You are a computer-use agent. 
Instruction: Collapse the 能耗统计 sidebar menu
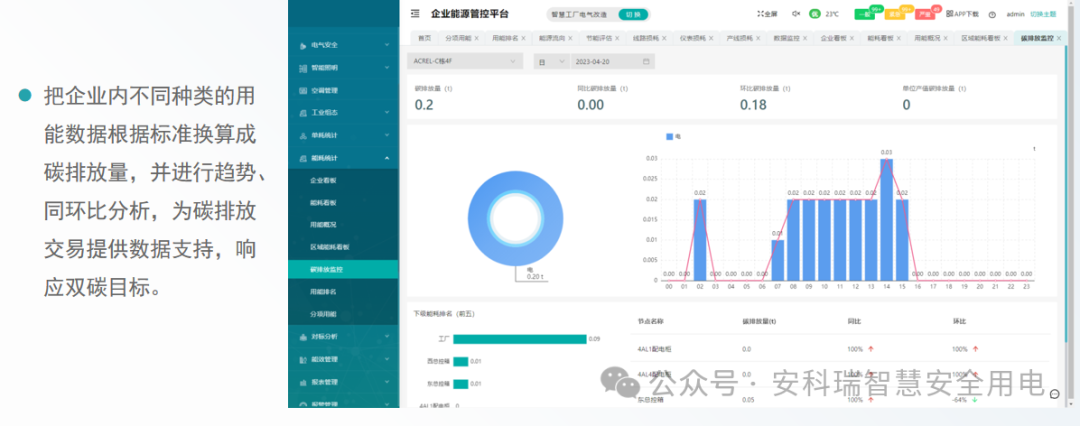coord(343,158)
